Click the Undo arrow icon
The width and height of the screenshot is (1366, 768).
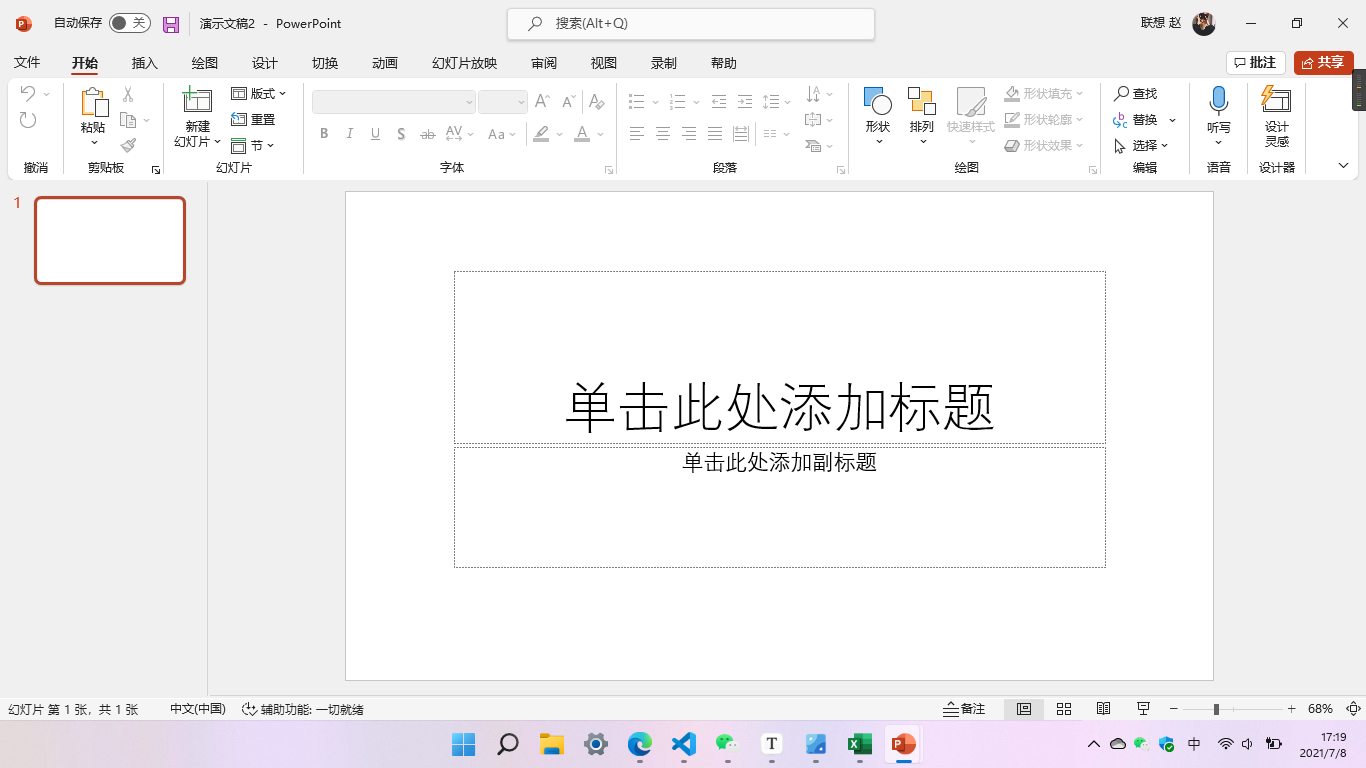coord(28,93)
